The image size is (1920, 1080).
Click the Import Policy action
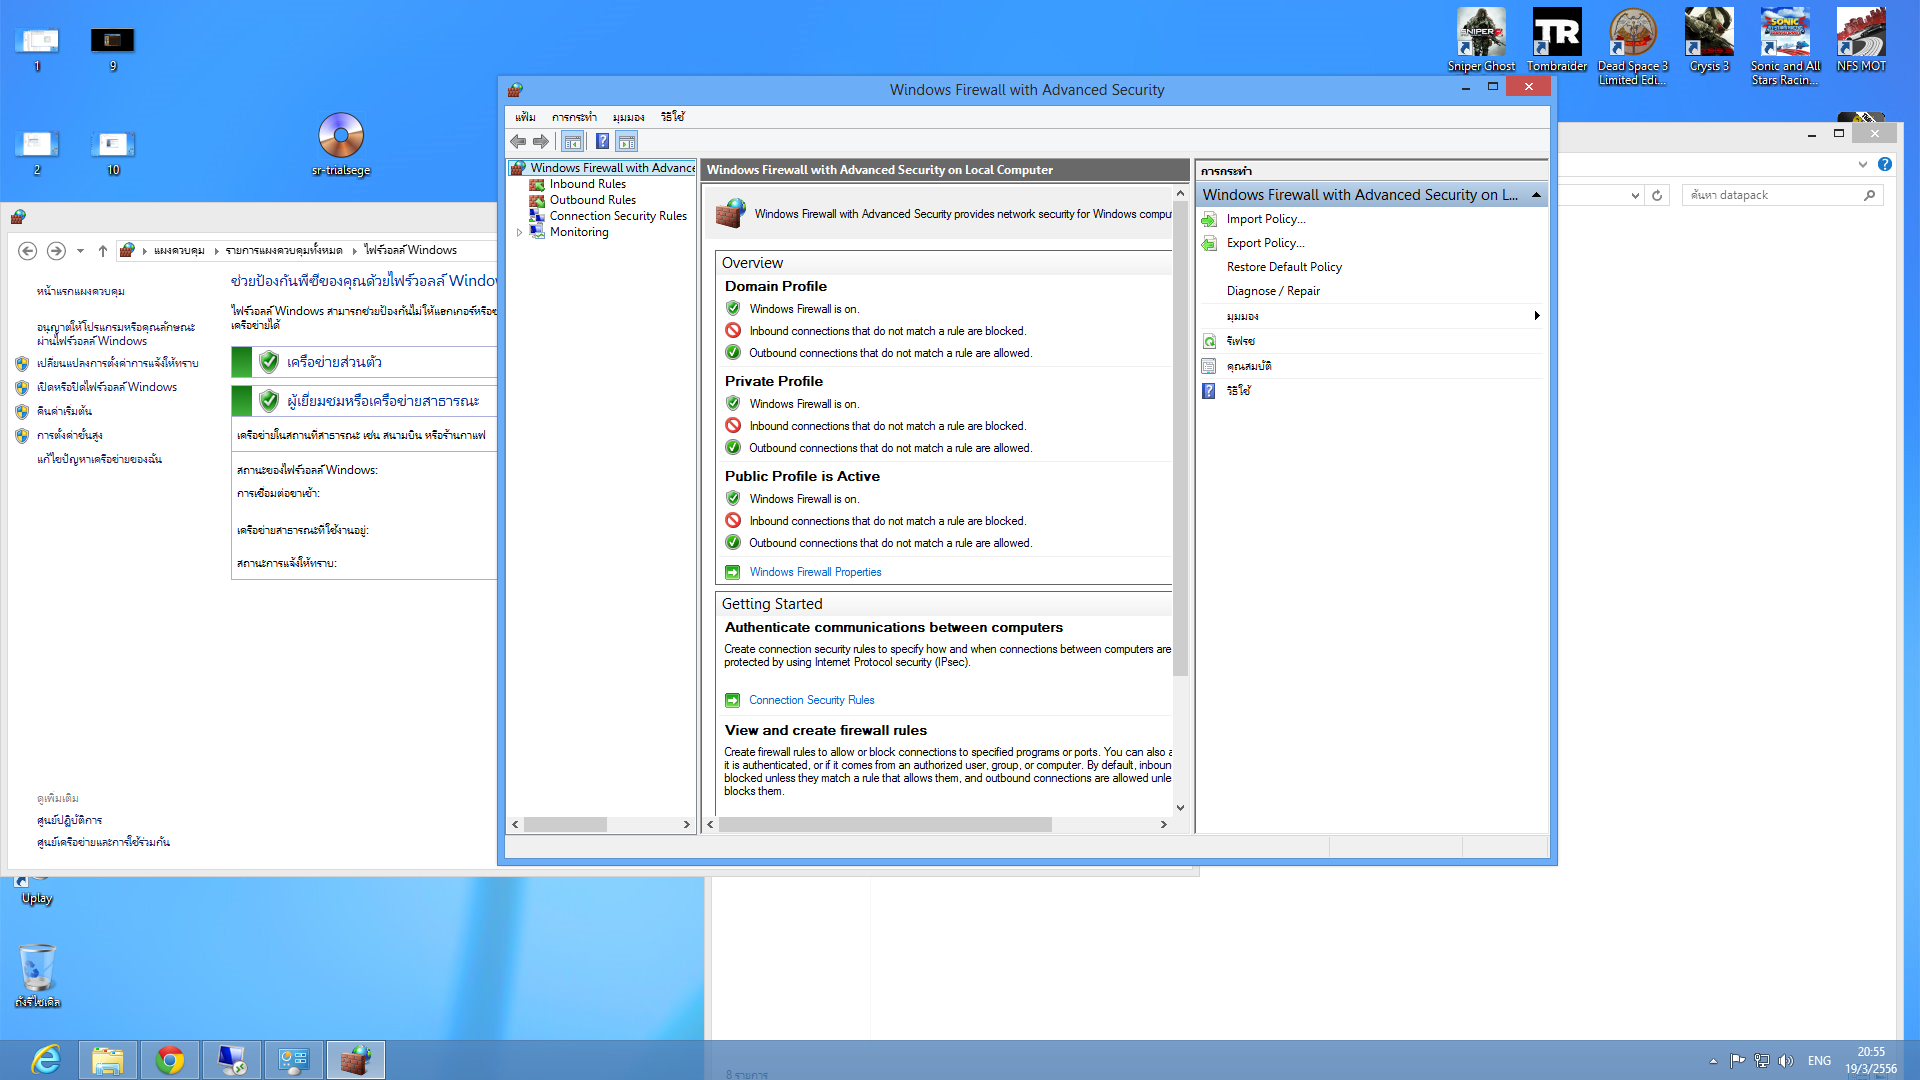[x=1265, y=219]
